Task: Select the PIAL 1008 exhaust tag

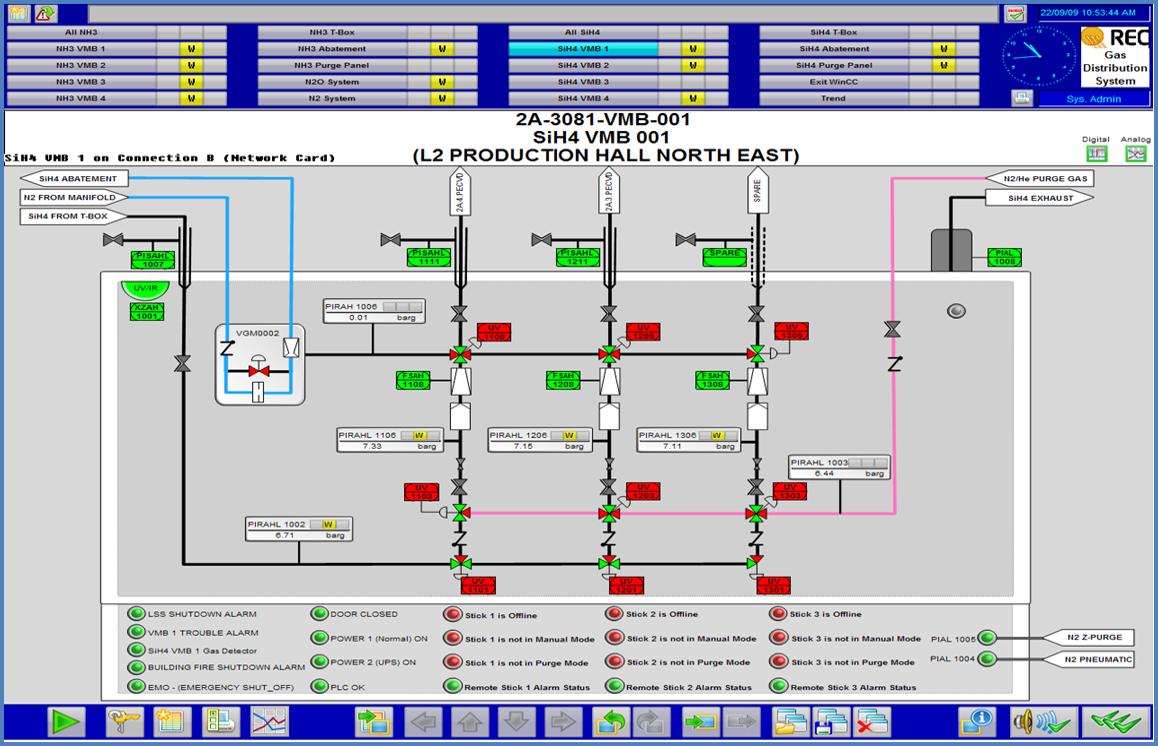Action: tap(1004, 257)
